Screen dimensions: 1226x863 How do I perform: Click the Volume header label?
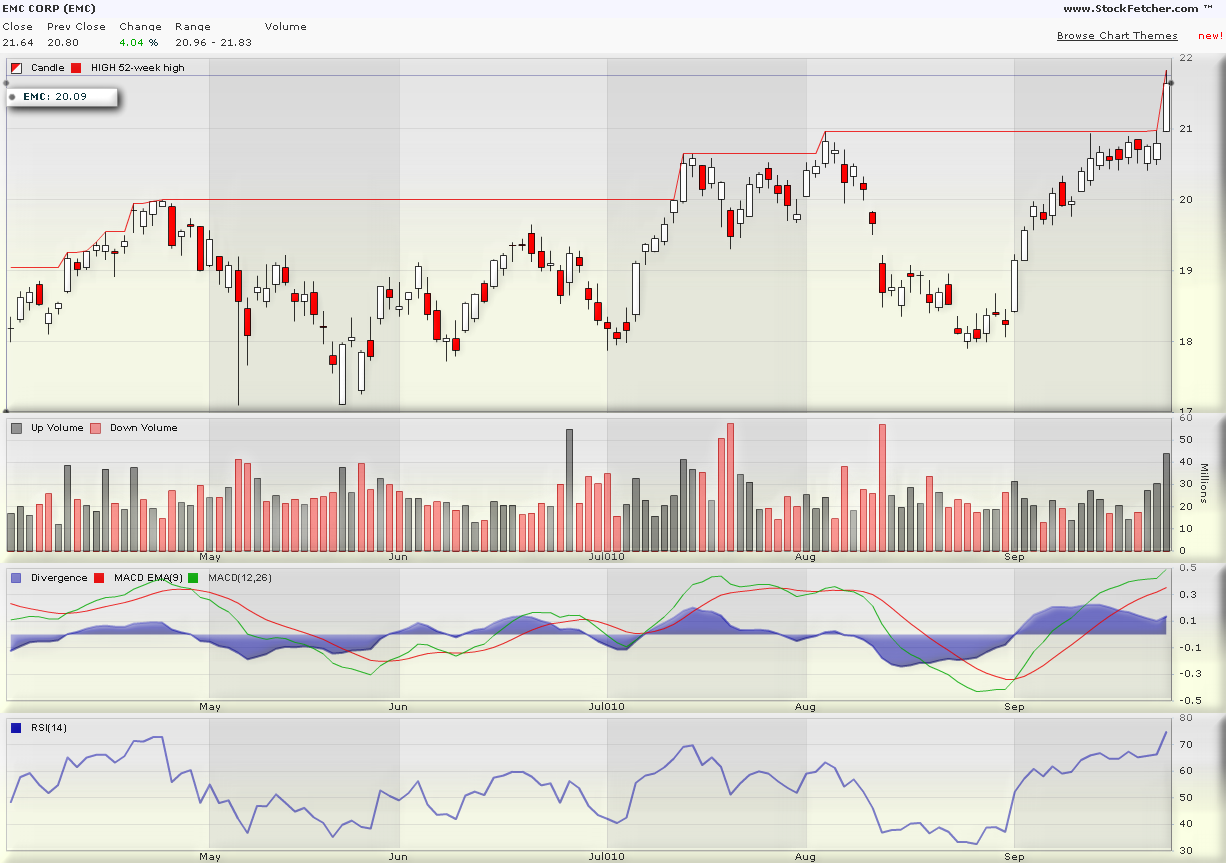[x=285, y=27]
